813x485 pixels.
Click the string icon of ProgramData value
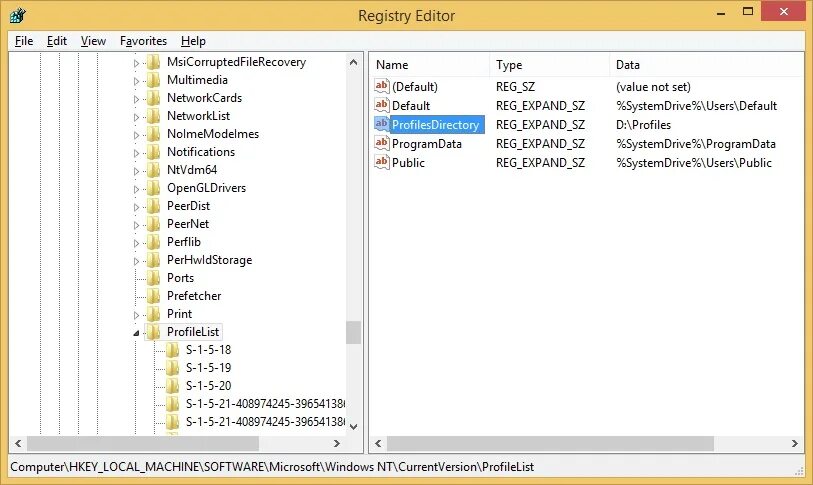pos(382,143)
